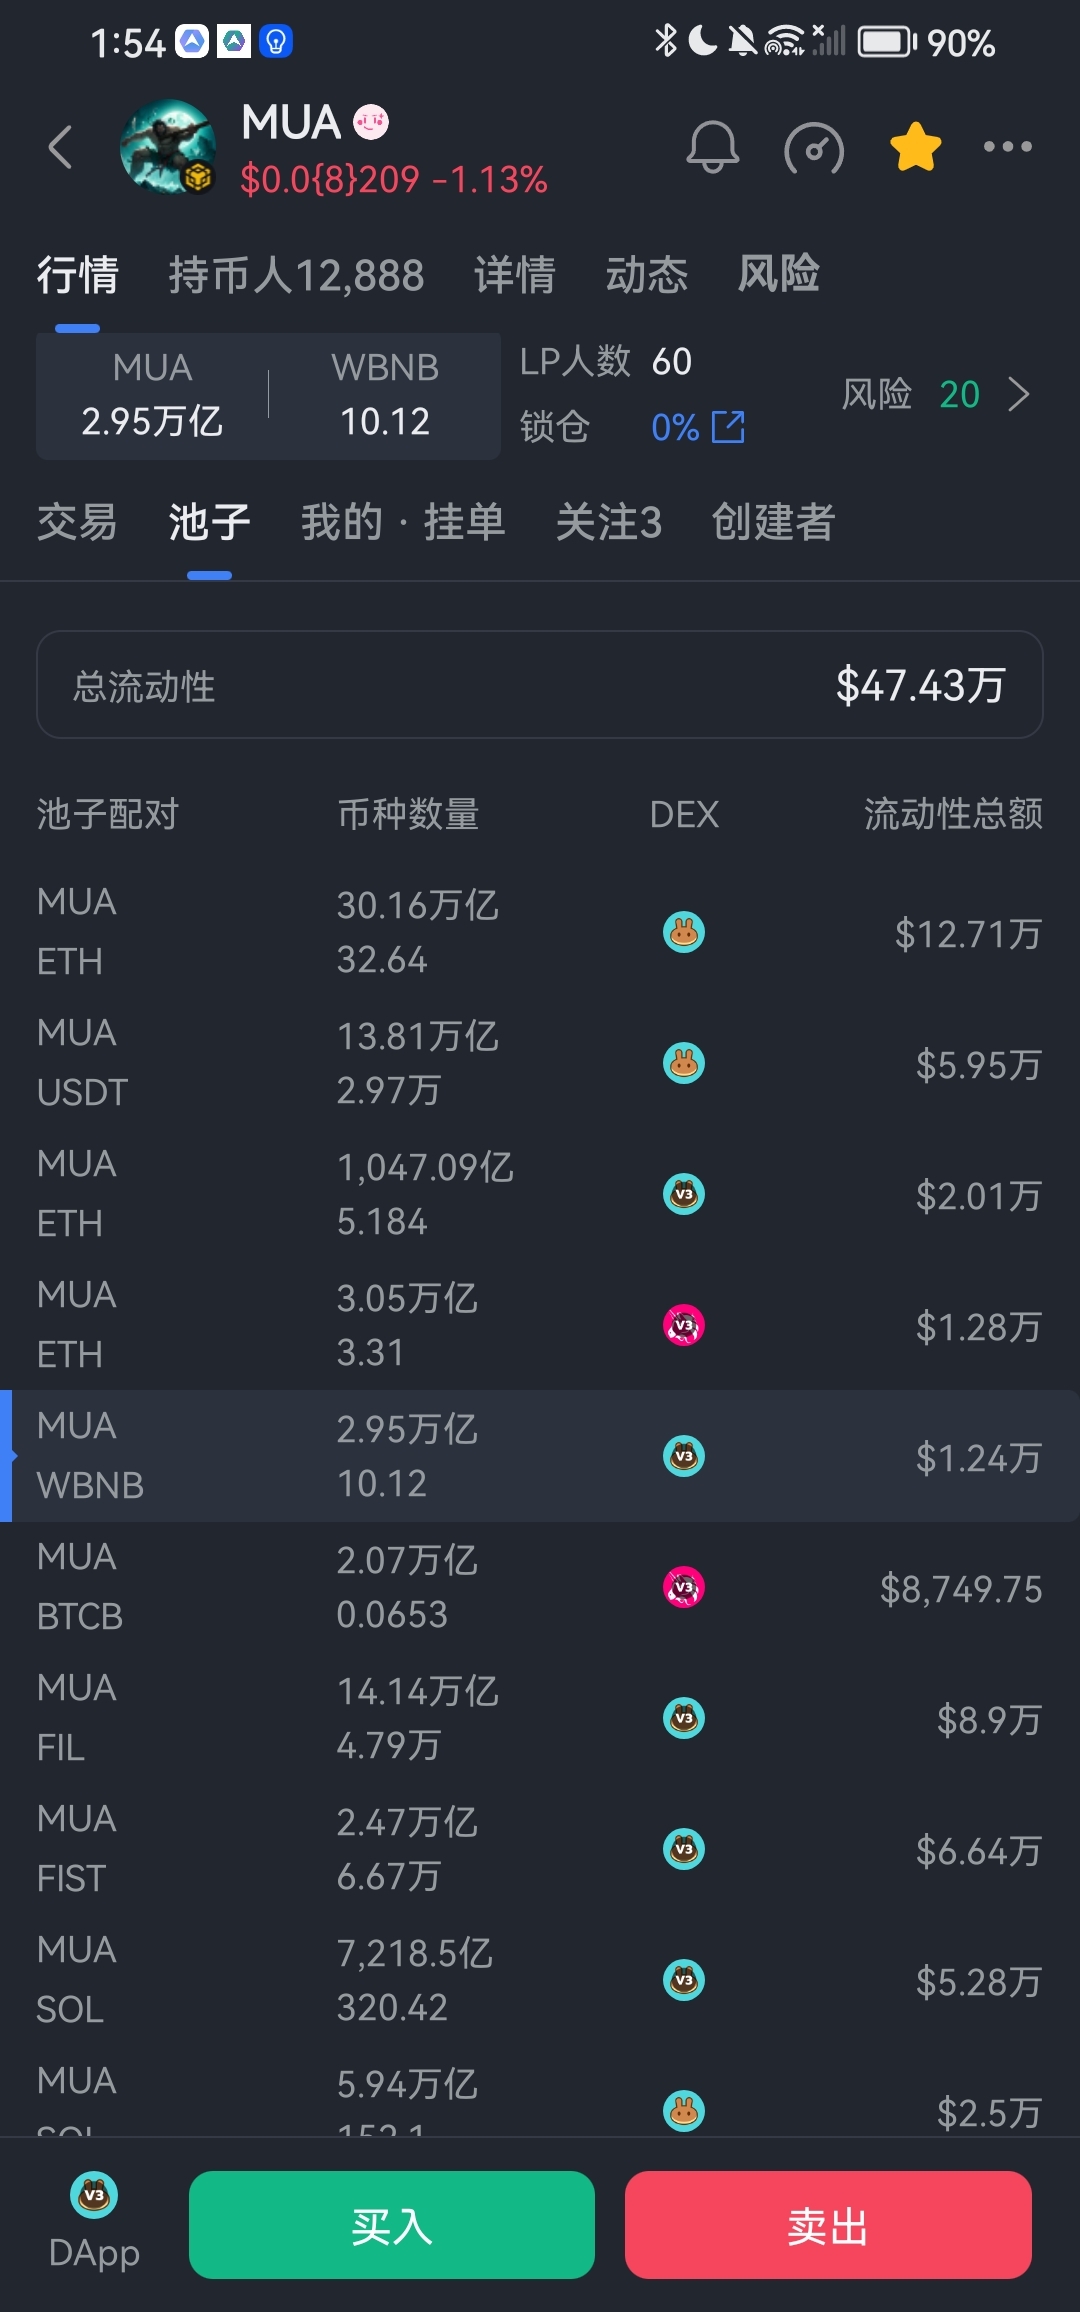This screenshot has width=1080, height=2312.
Task: Switch to the 持币人 holders tab
Action: pos(296,275)
